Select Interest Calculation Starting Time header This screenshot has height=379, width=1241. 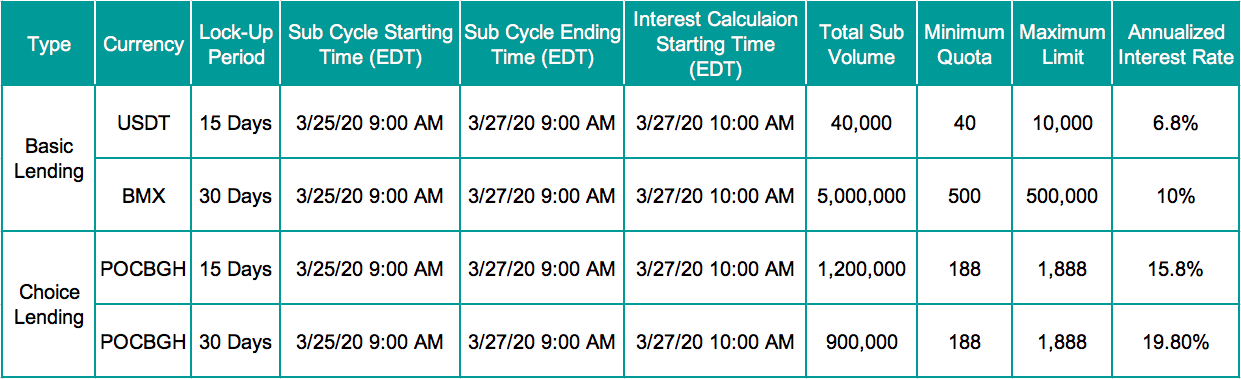point(716,44)
